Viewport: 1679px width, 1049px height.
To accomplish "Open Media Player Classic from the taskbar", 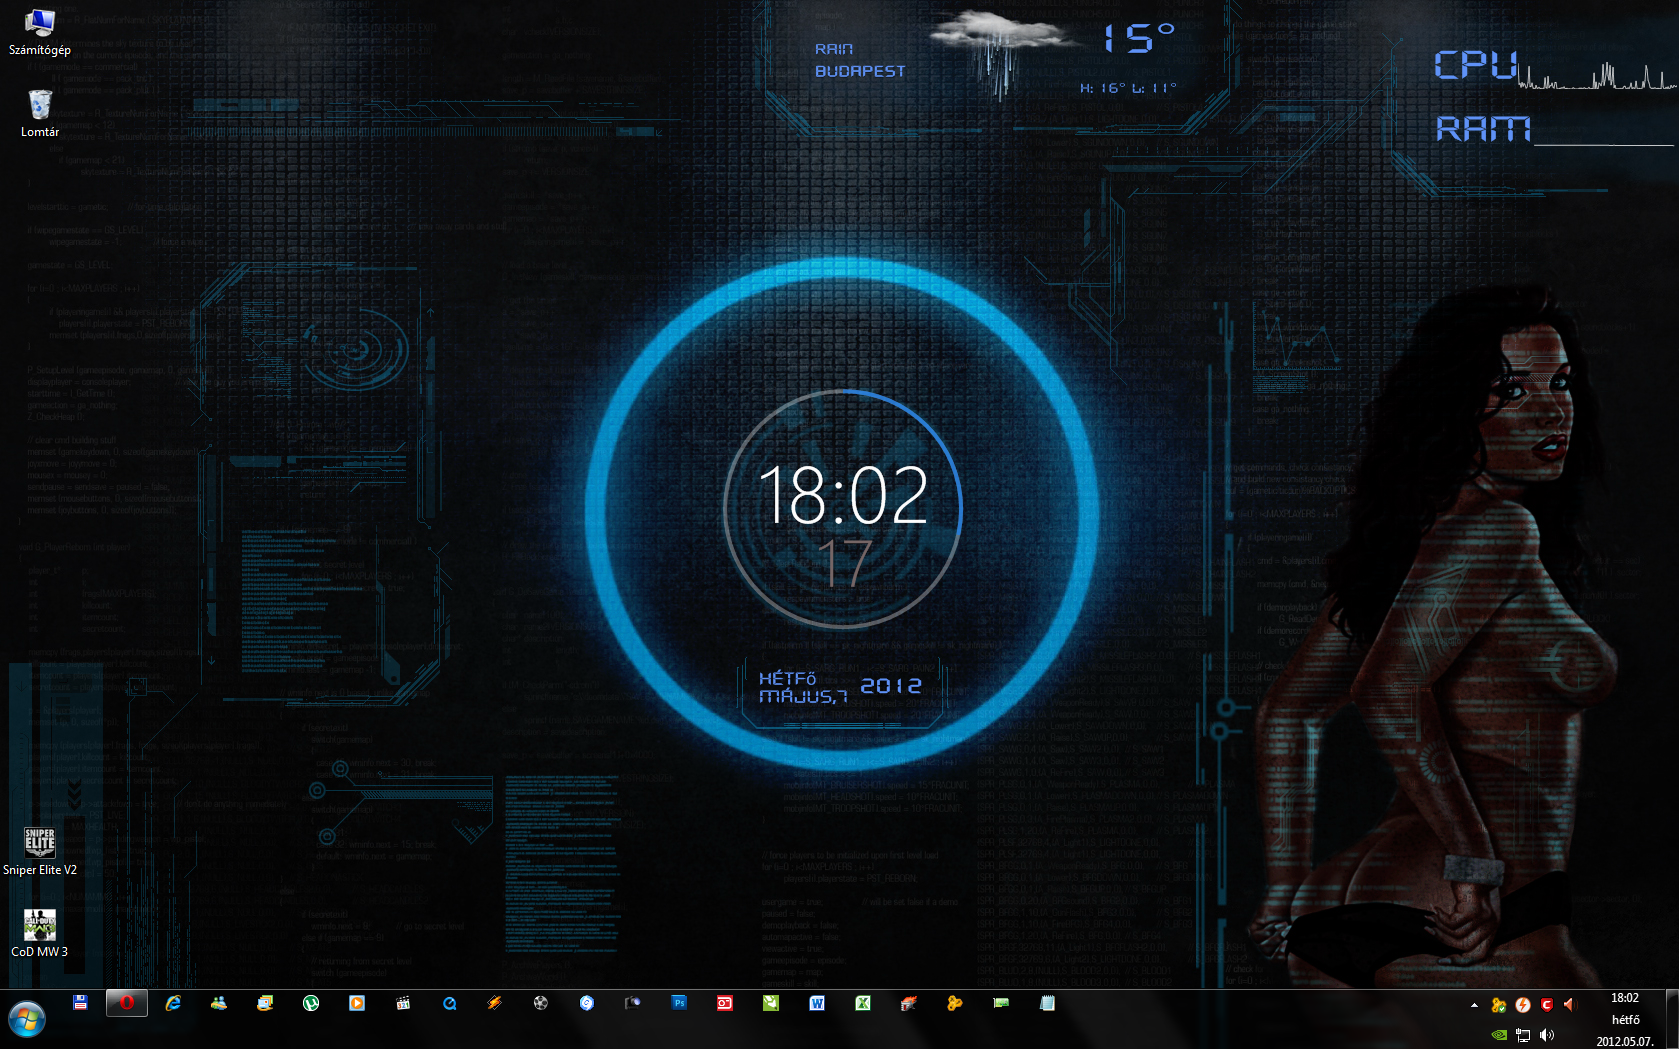I will (x=403, y=1003).
